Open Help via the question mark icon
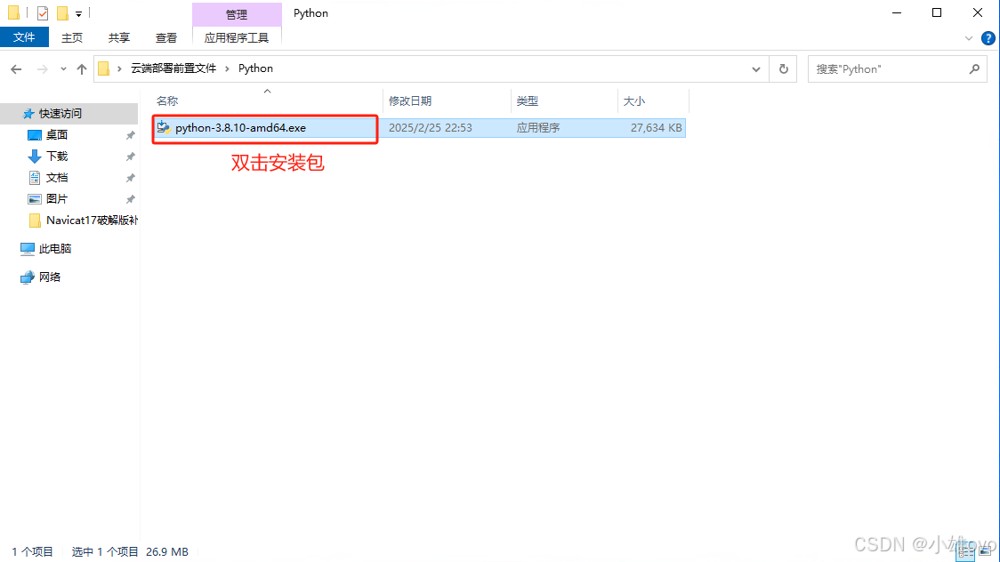Viewport: 1000px width, 562px height. tap(988, 38)
